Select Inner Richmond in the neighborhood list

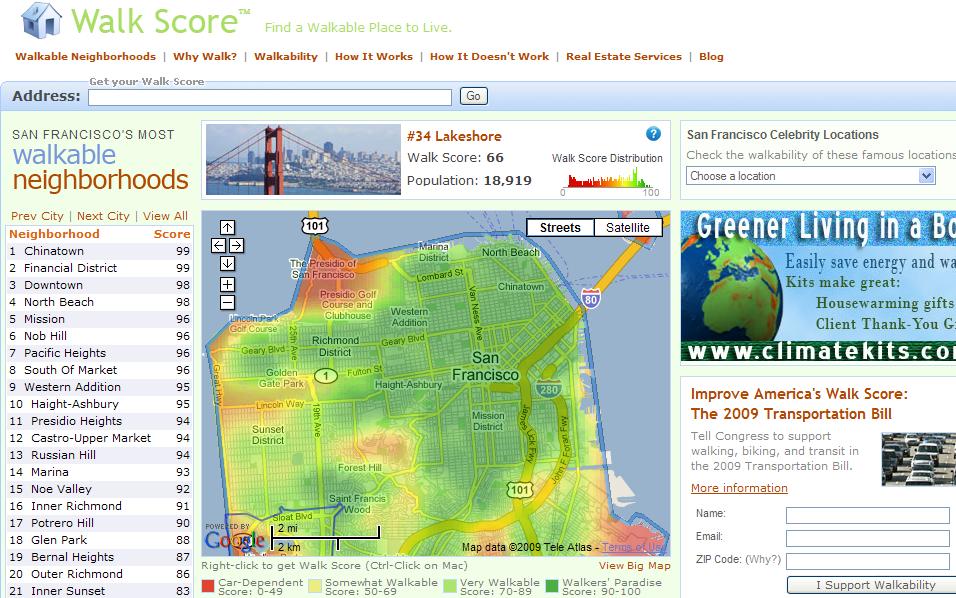click(99, 507)
